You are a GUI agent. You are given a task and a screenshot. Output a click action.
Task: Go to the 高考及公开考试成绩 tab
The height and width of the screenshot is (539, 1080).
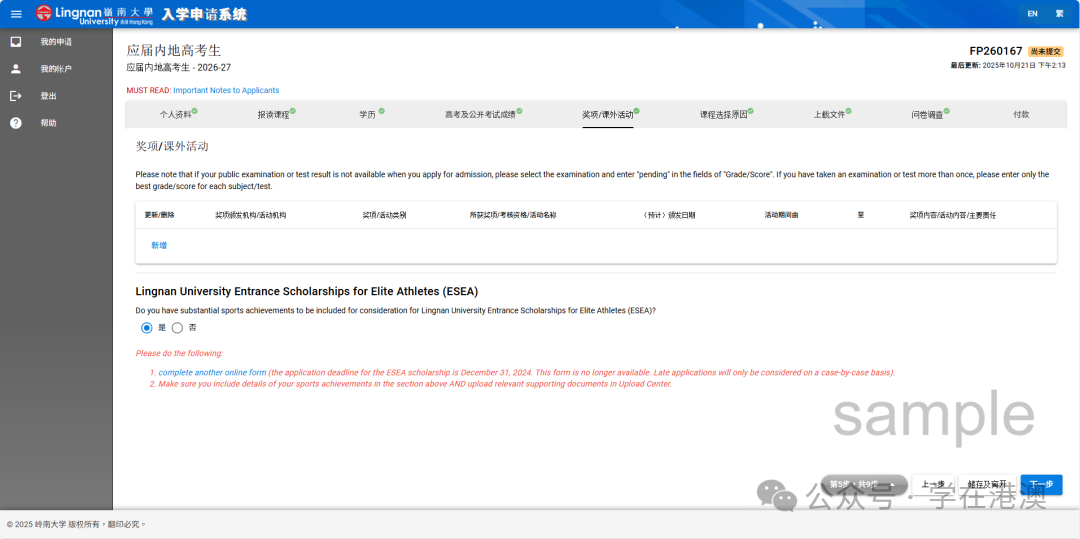click(483, 115)
